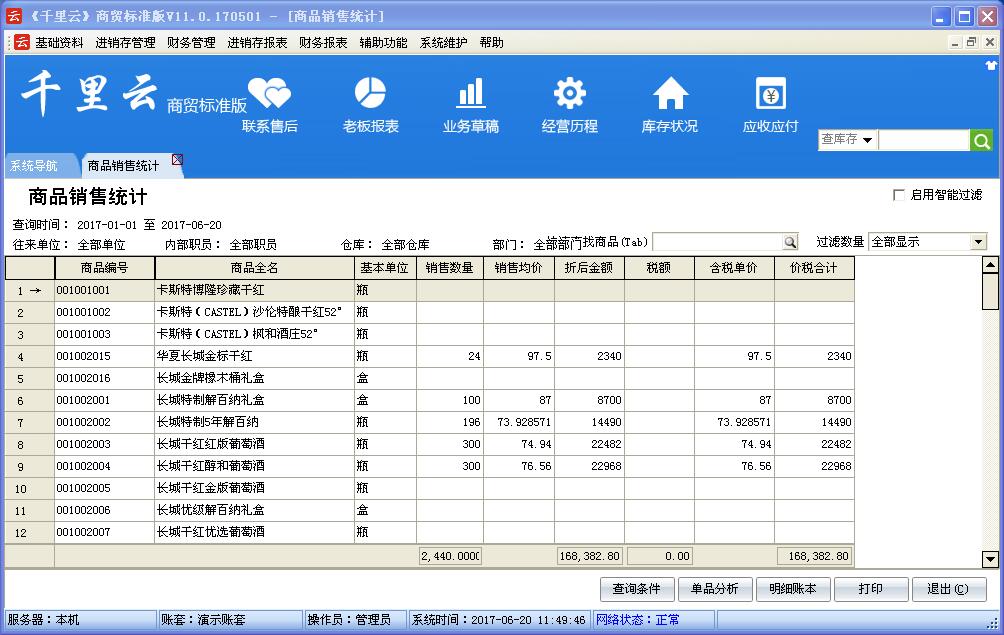Click the 查询条件 button
The width and height of the screenshot is (1004, 635).
[x=637, y=589]
